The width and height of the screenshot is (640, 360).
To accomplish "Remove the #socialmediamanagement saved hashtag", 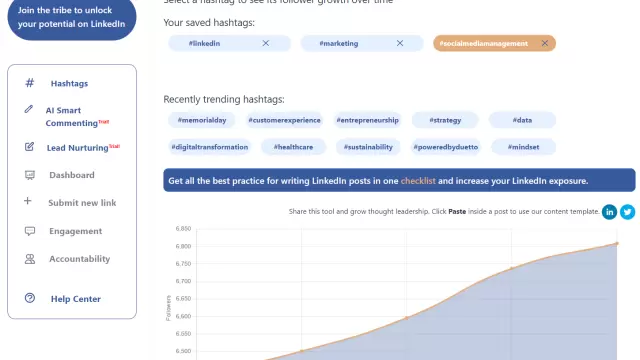I will (545, 43).
